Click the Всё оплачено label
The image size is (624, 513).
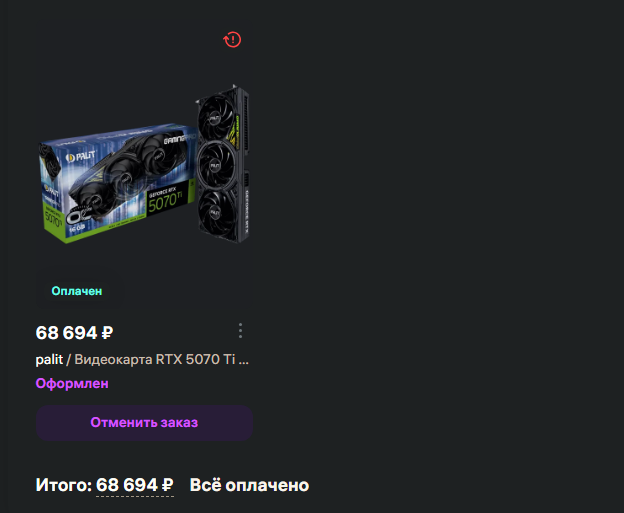click(250, 485)
